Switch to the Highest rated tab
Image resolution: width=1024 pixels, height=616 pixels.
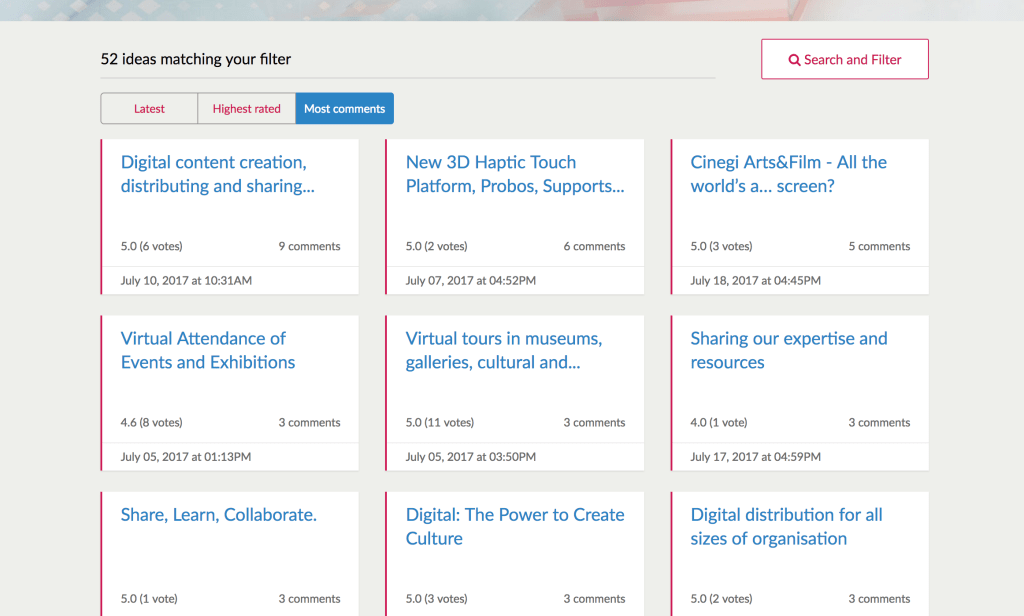[x=246, y=108]
